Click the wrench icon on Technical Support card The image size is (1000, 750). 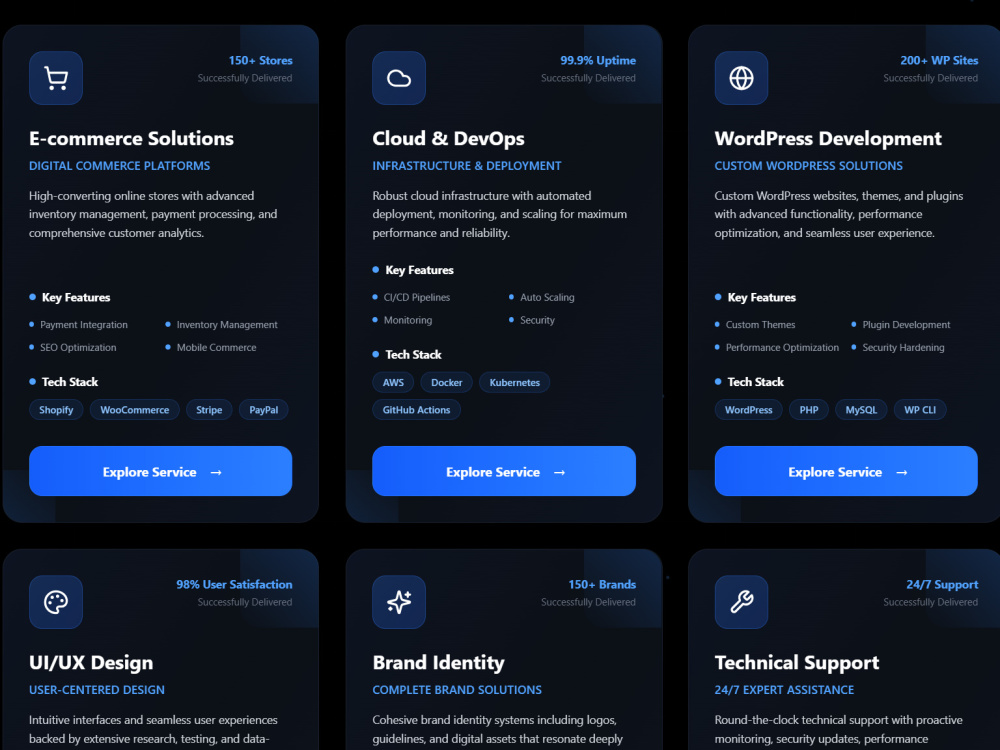[x=742, y=602]
